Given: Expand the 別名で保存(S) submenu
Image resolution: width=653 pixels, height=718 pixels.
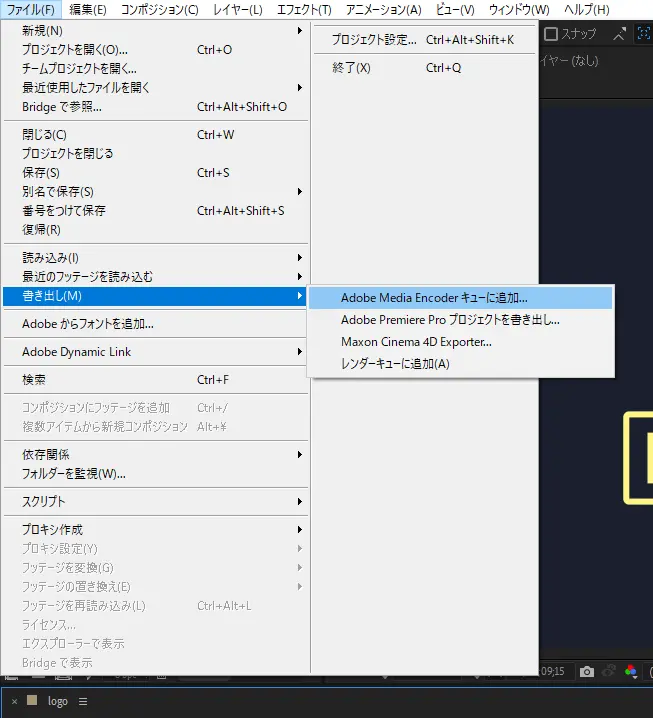Looking at the screenshot, I should [156, 191].
